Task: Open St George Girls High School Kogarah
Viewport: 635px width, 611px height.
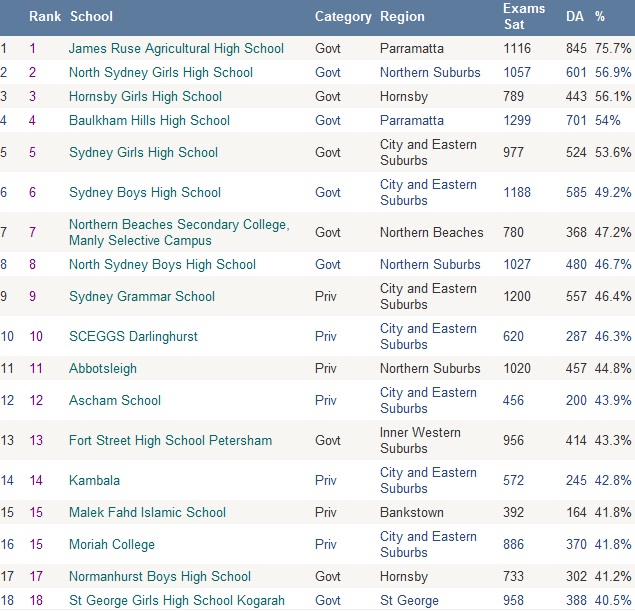Action: [177, 600]
